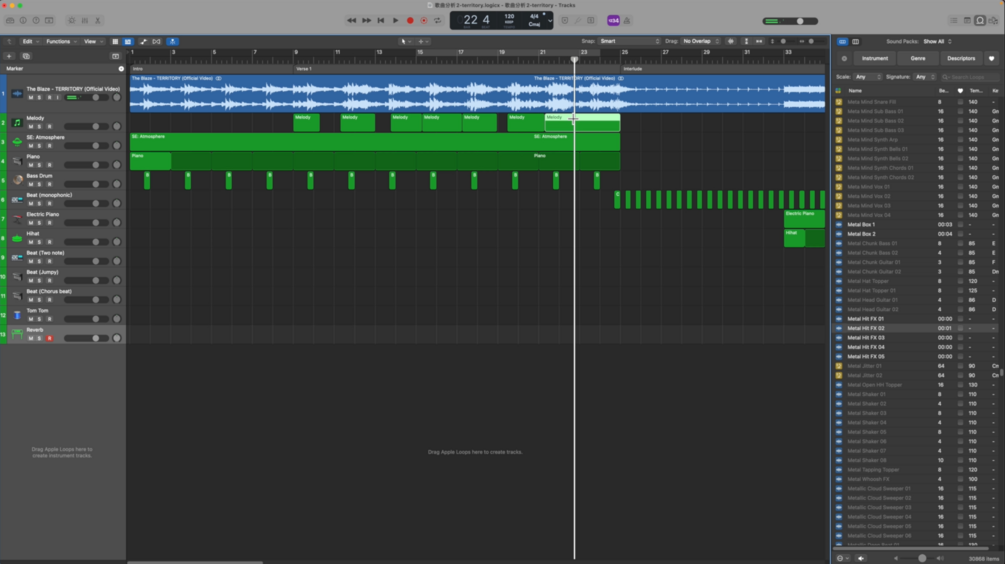The height and width of the screenshot is (564, 1005).
Task: Toggle Cycle mode button
Action: (x=438, y=21)
